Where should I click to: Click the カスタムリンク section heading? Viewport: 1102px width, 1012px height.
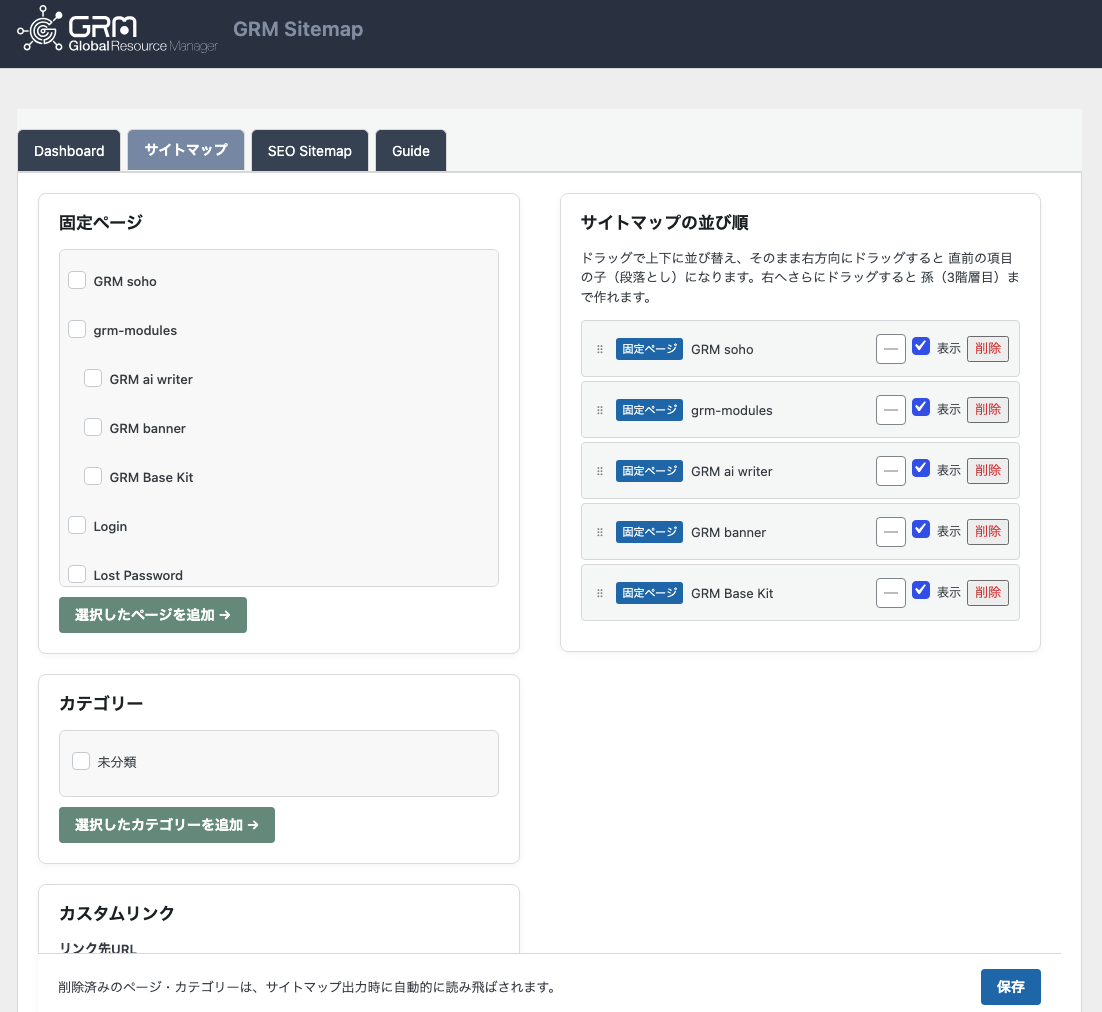(x=117, y=913)
